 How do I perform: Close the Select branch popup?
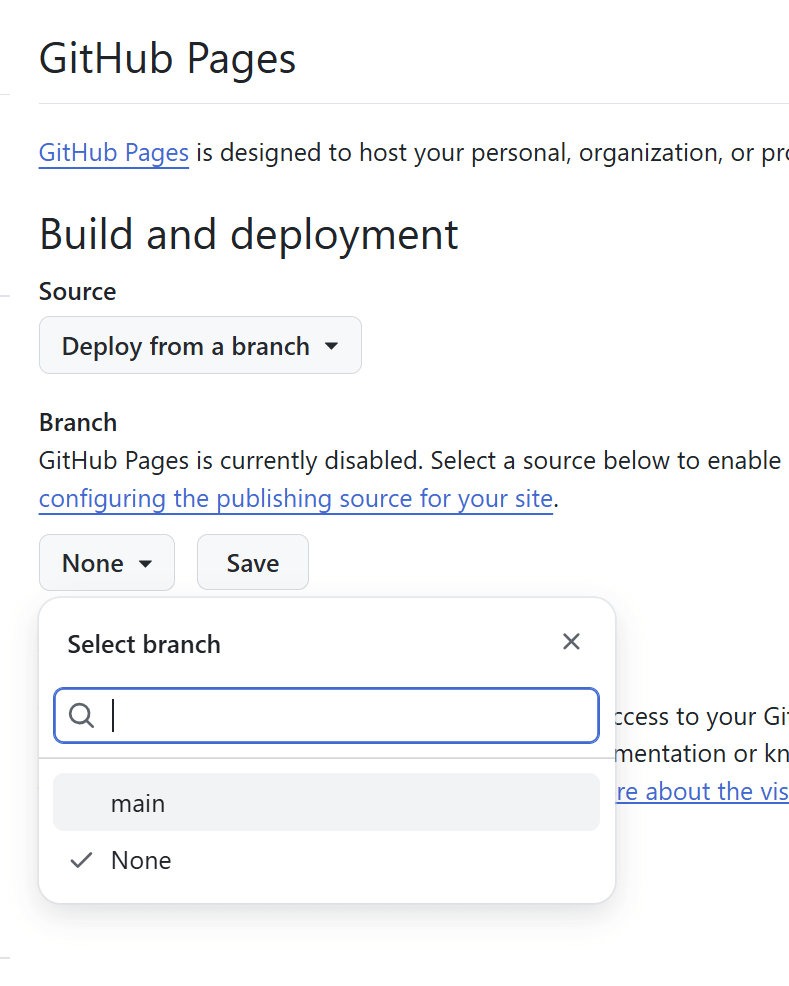click(571, 642)
